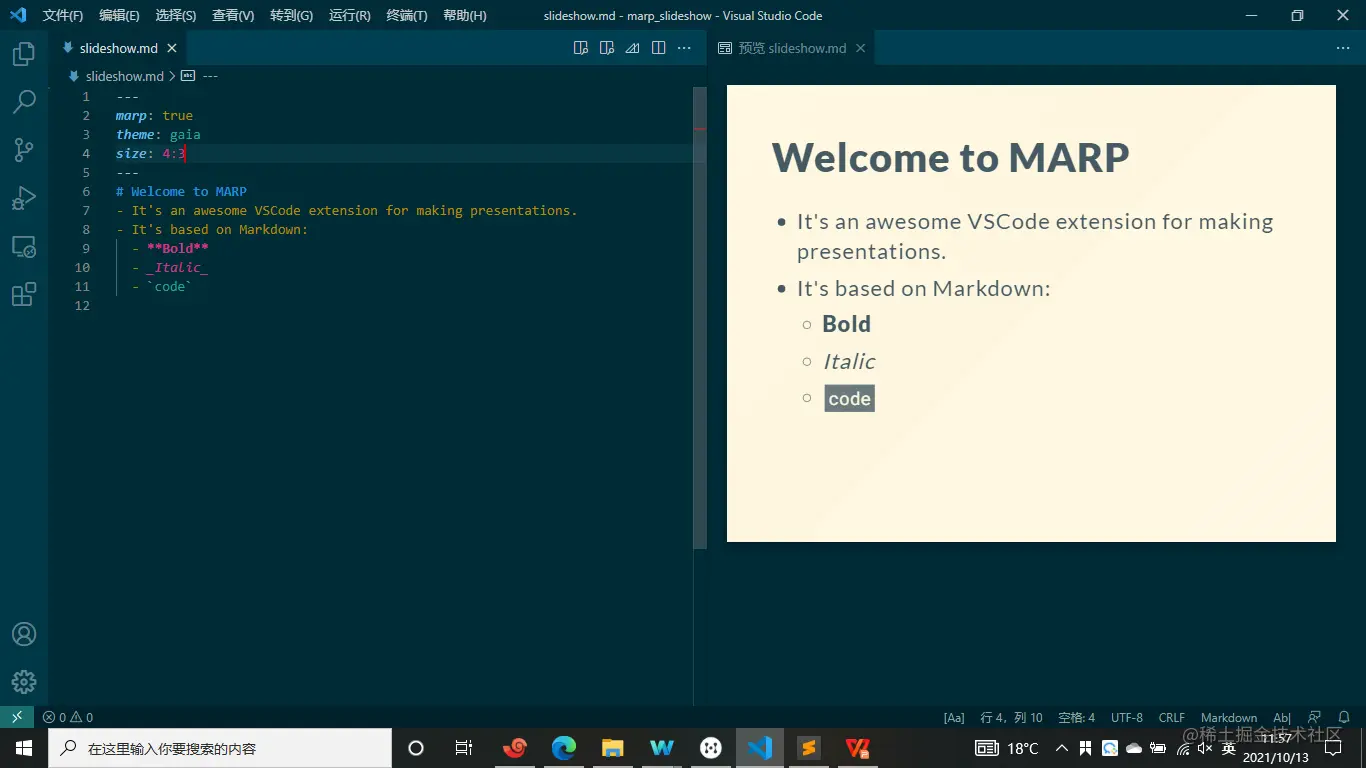Change cursor position via 行 4, 列 10

[1011, 717]
